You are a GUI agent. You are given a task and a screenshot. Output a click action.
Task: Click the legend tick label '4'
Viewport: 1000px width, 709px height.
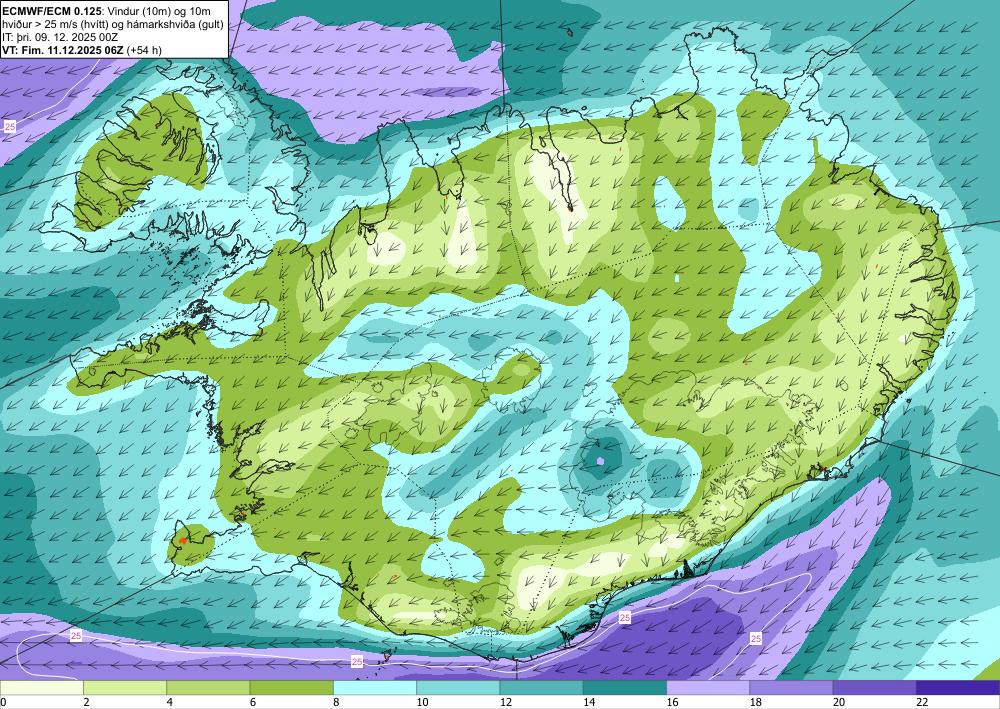170,702
